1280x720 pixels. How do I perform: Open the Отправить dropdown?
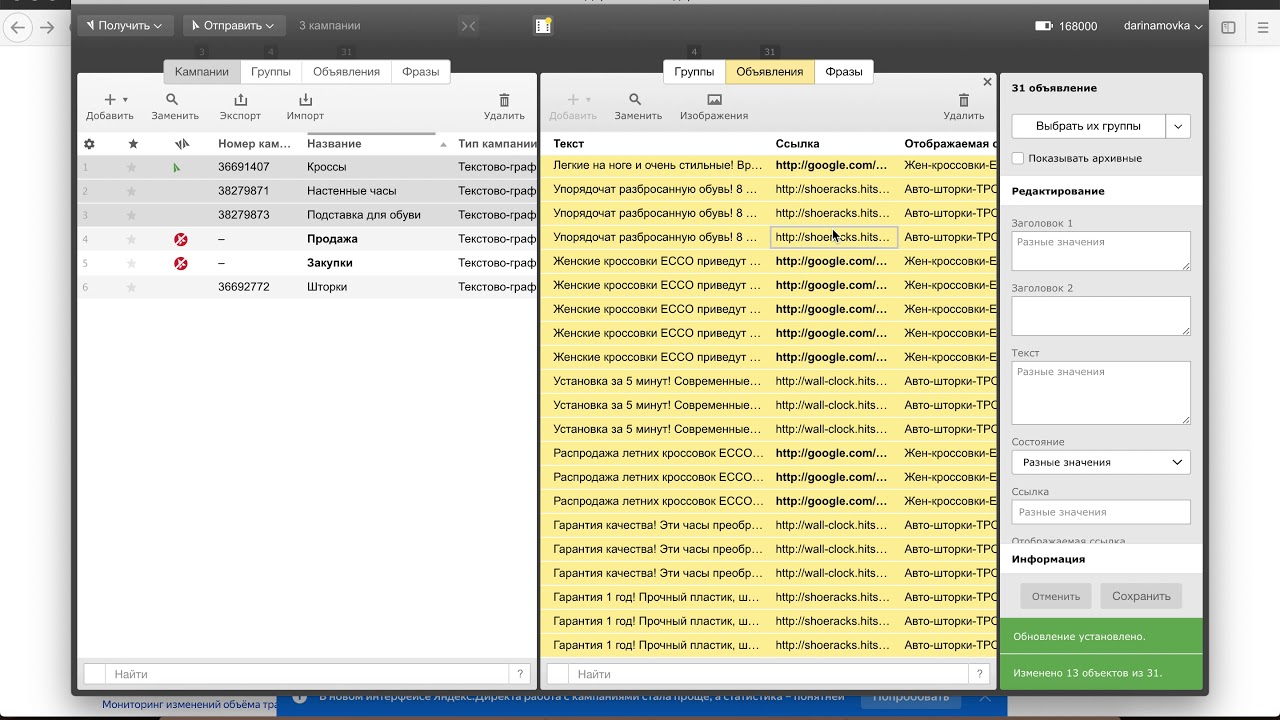point(234,26)
